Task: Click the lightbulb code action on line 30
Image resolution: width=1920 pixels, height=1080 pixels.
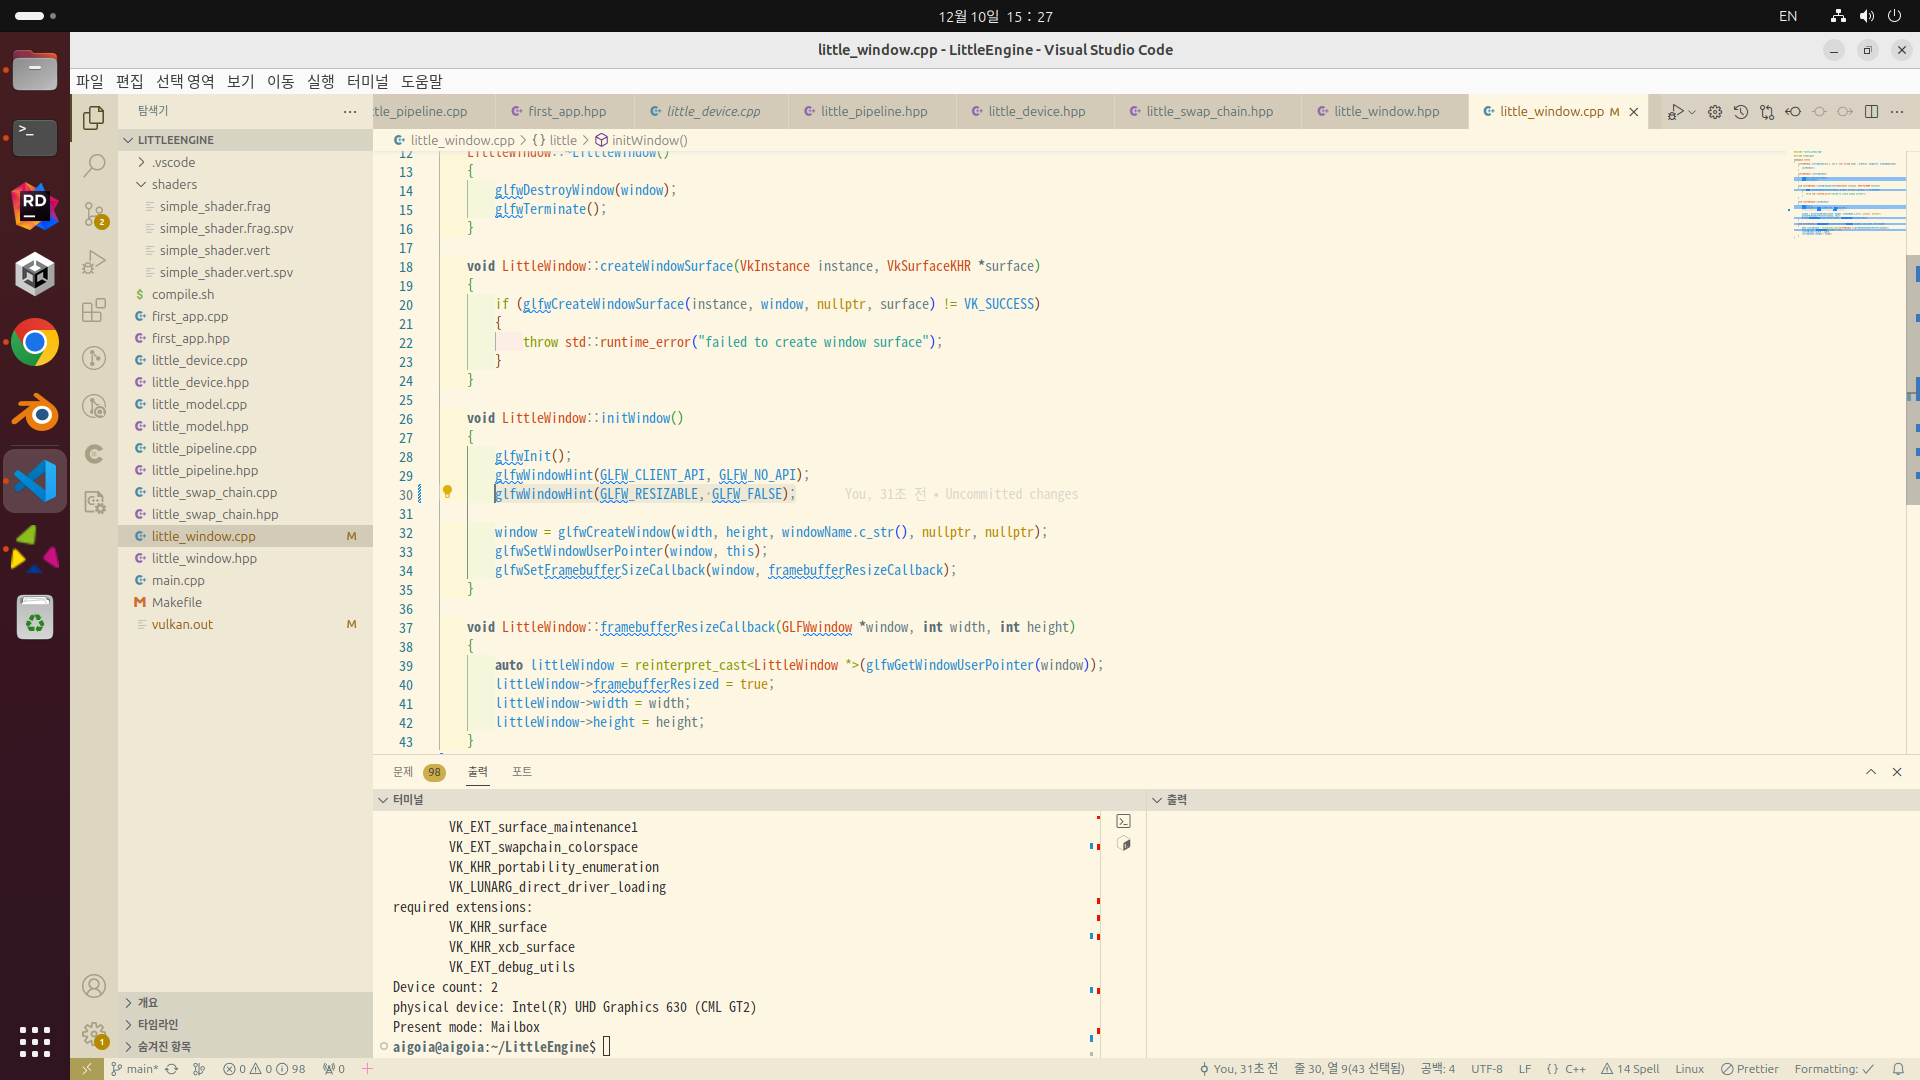Action: tap(447, 492)
